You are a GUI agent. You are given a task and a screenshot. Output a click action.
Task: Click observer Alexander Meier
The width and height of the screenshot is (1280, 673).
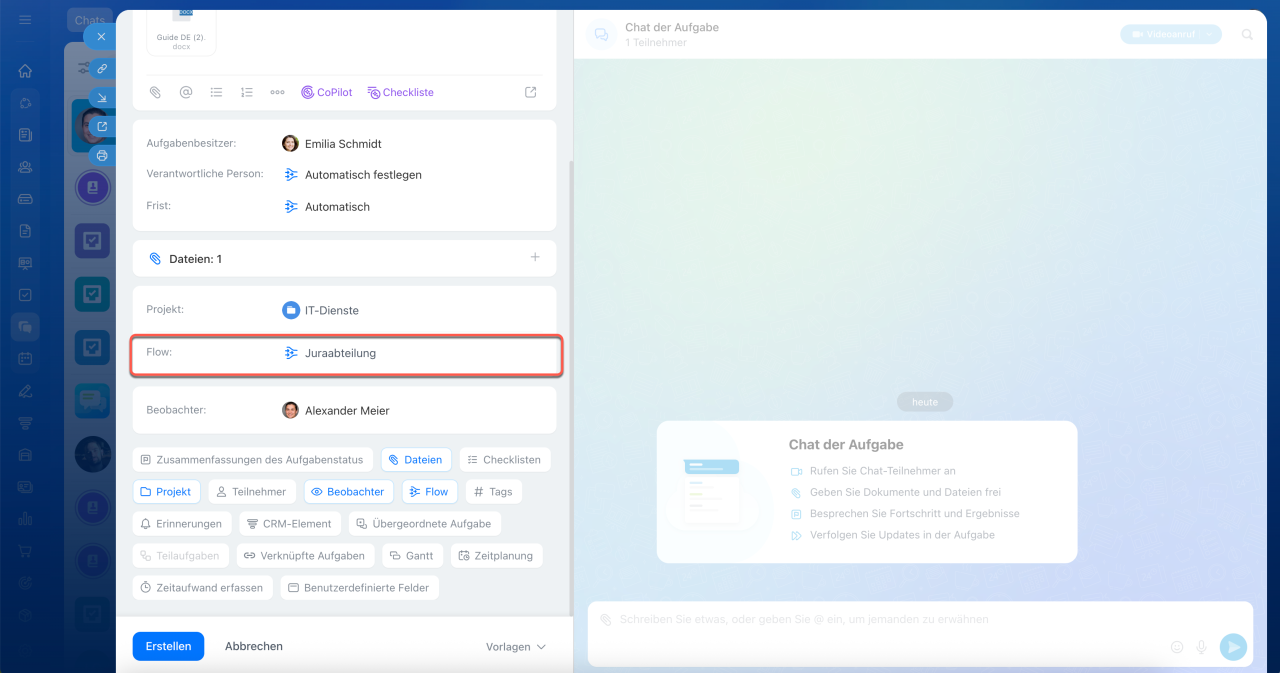pyautogui.click(x=336, y=410)
